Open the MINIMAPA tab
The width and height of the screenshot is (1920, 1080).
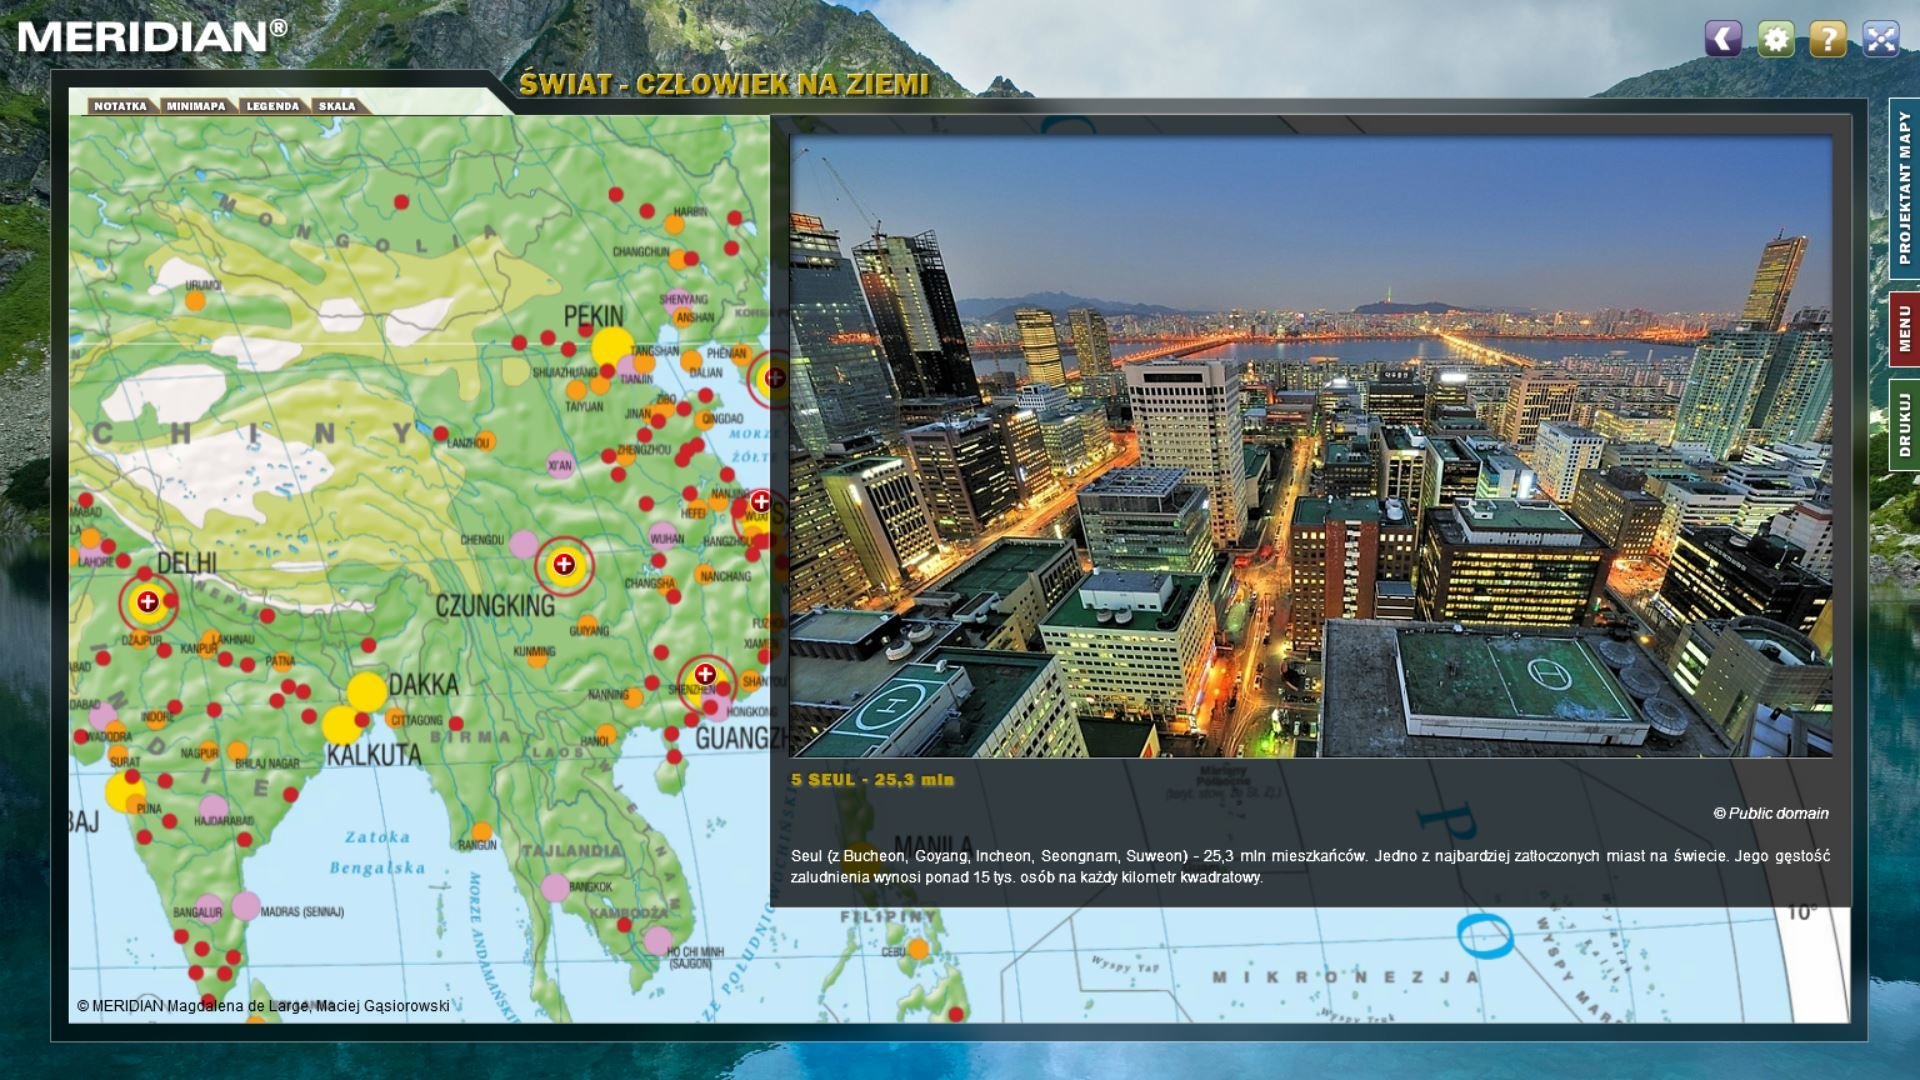[x=196, y=106]
